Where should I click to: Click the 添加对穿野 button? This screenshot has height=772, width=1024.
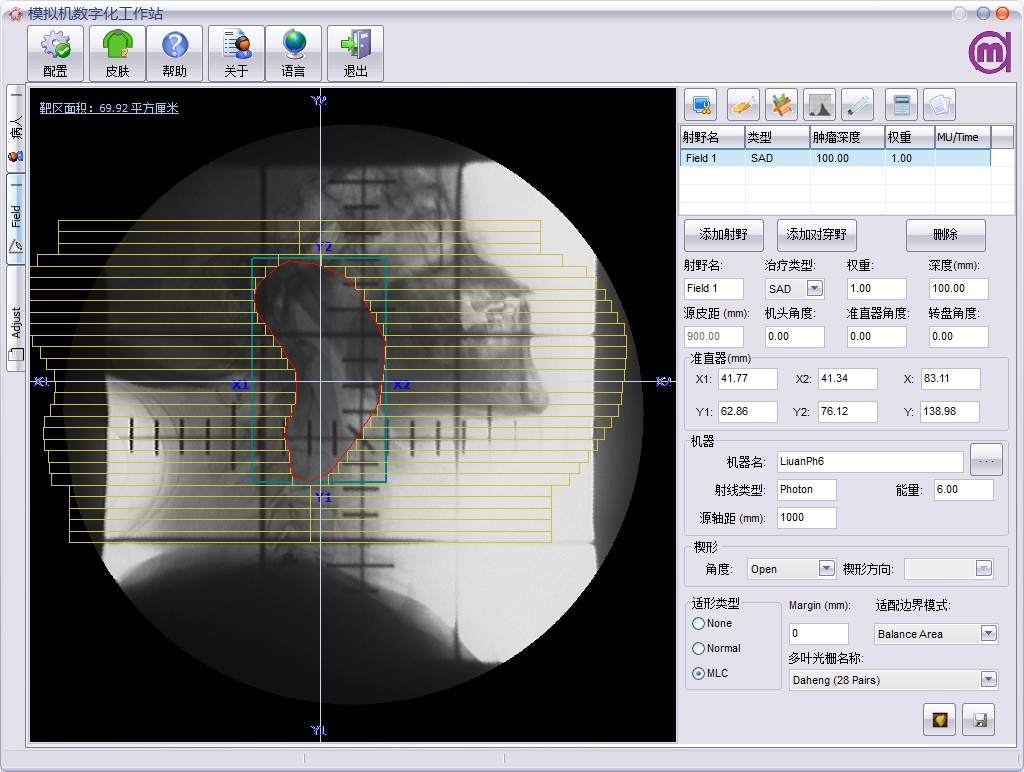(816, 234)
